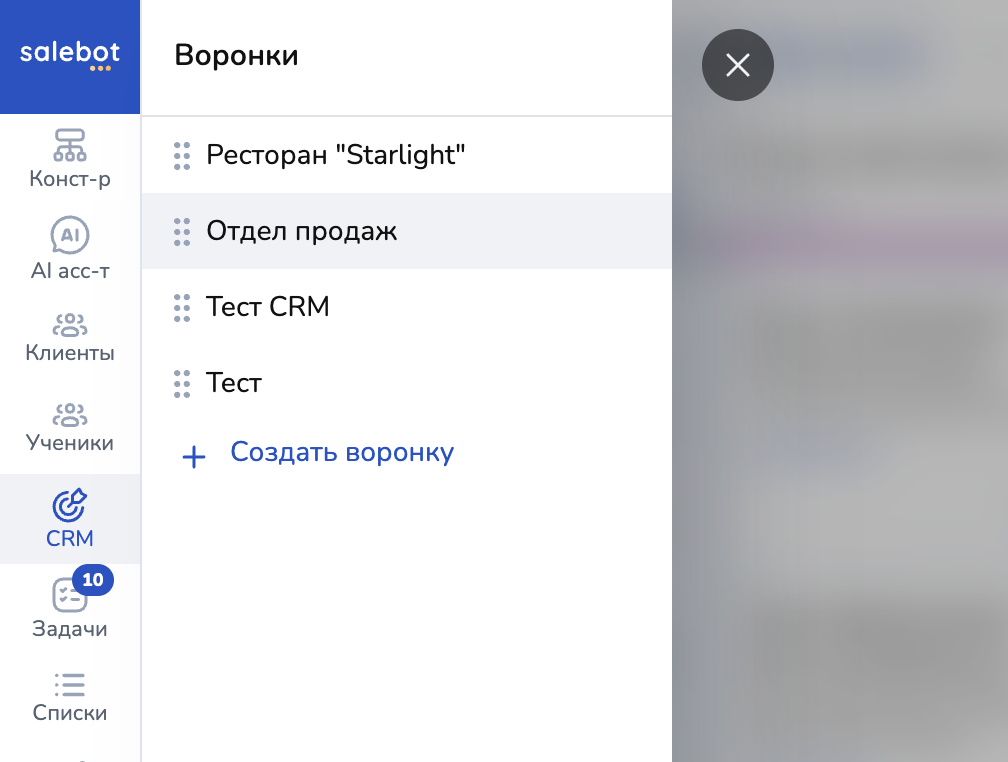
Task: Click the tasks badge showing 10
Action: click(93, 580)
